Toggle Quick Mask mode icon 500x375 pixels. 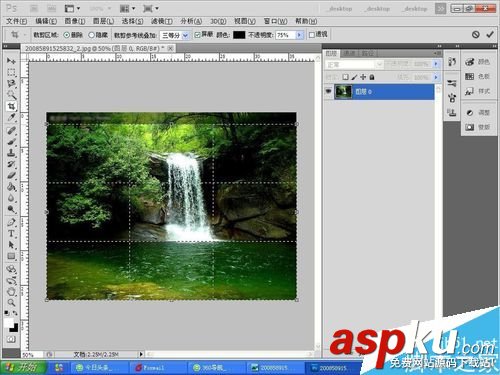(x=11, y=339)
